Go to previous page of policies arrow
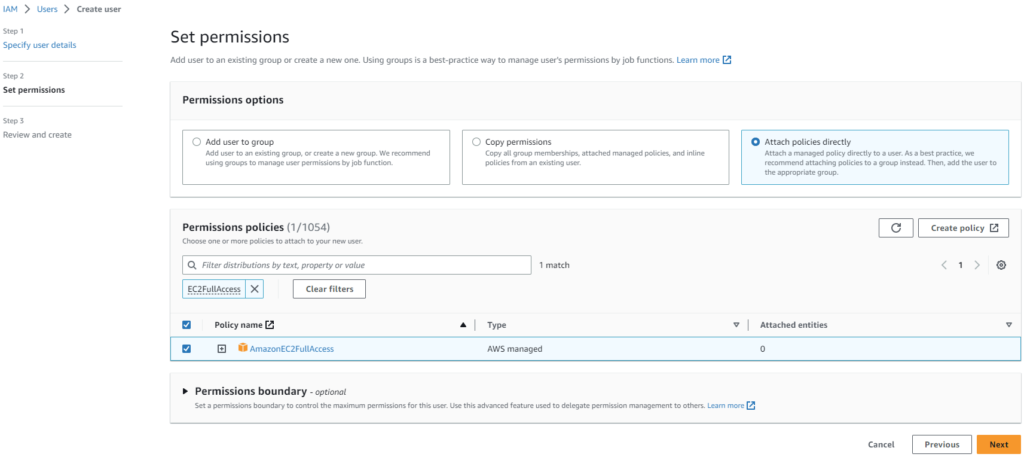 pos(944,265)
